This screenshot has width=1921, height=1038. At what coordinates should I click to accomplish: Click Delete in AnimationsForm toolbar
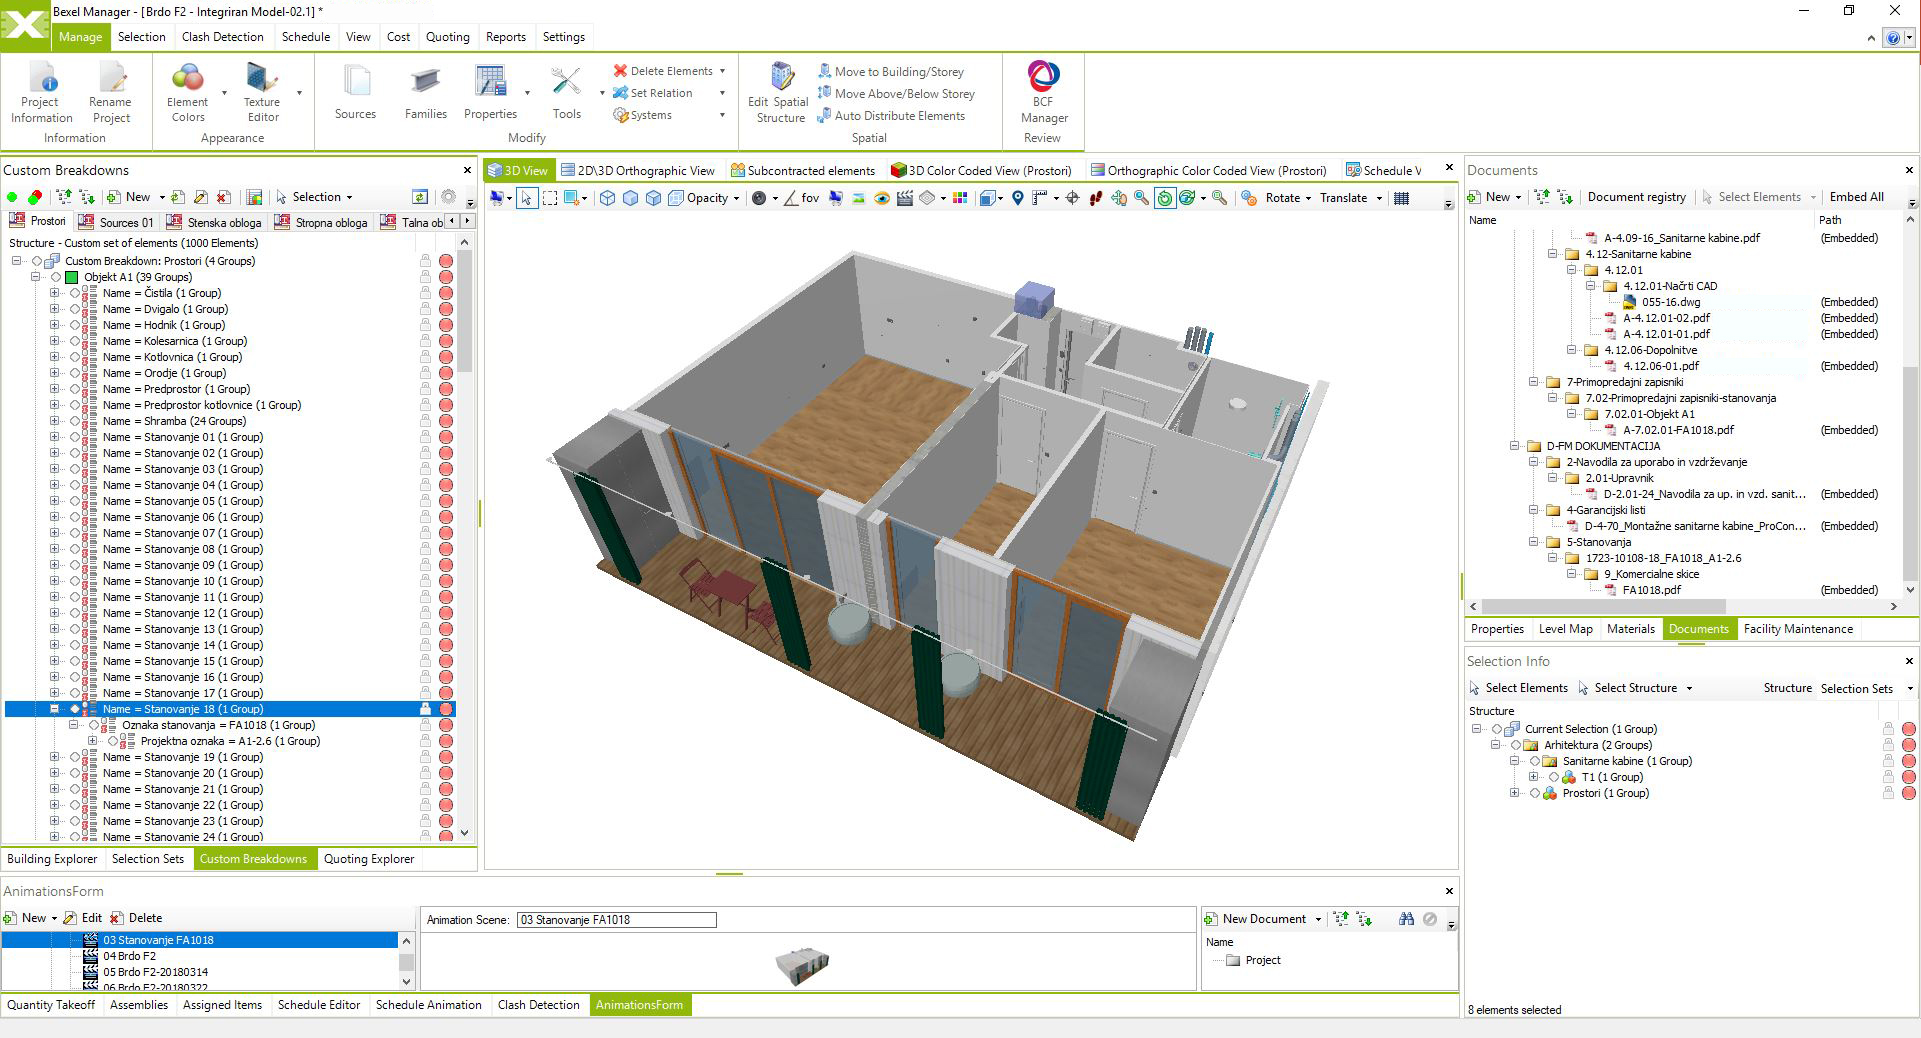136,918
